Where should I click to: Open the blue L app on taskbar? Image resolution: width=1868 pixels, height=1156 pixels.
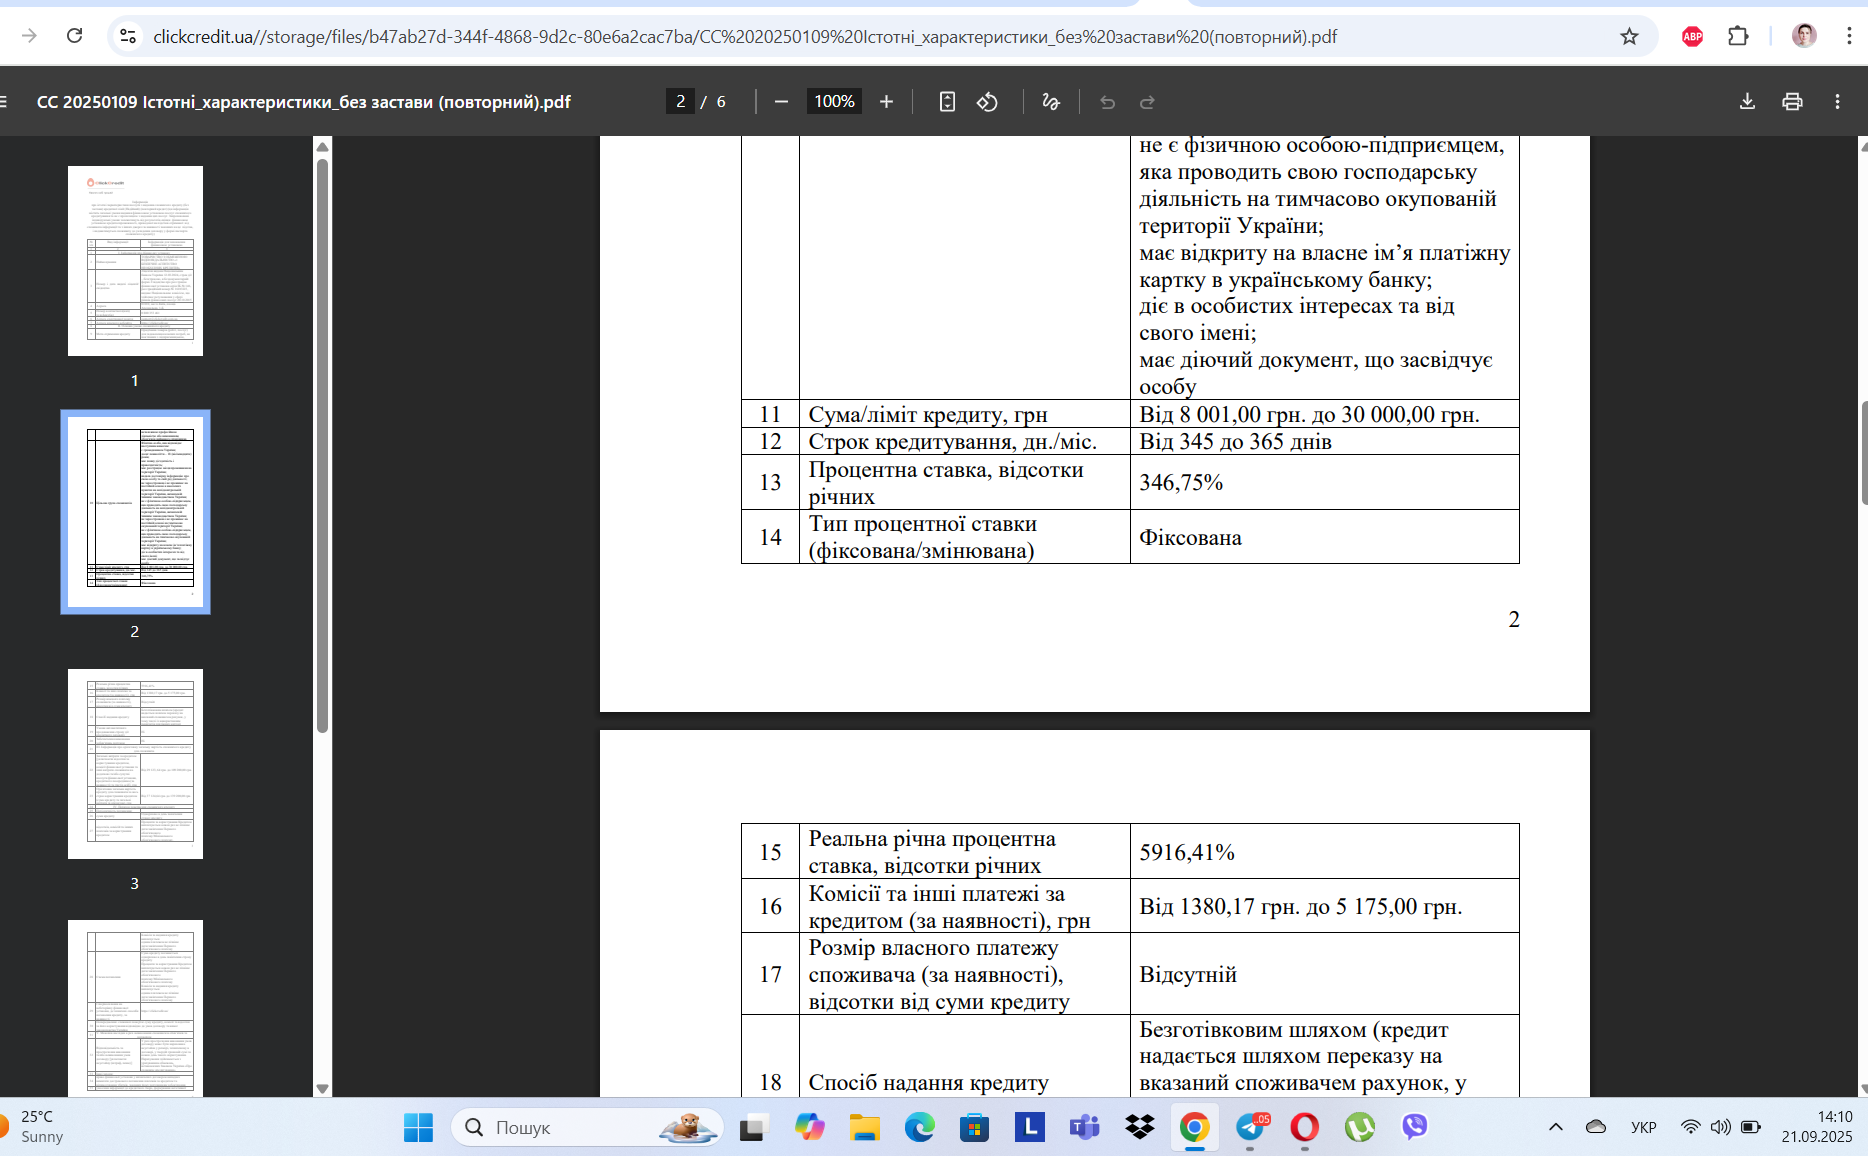click(x=1029, y=1127)
